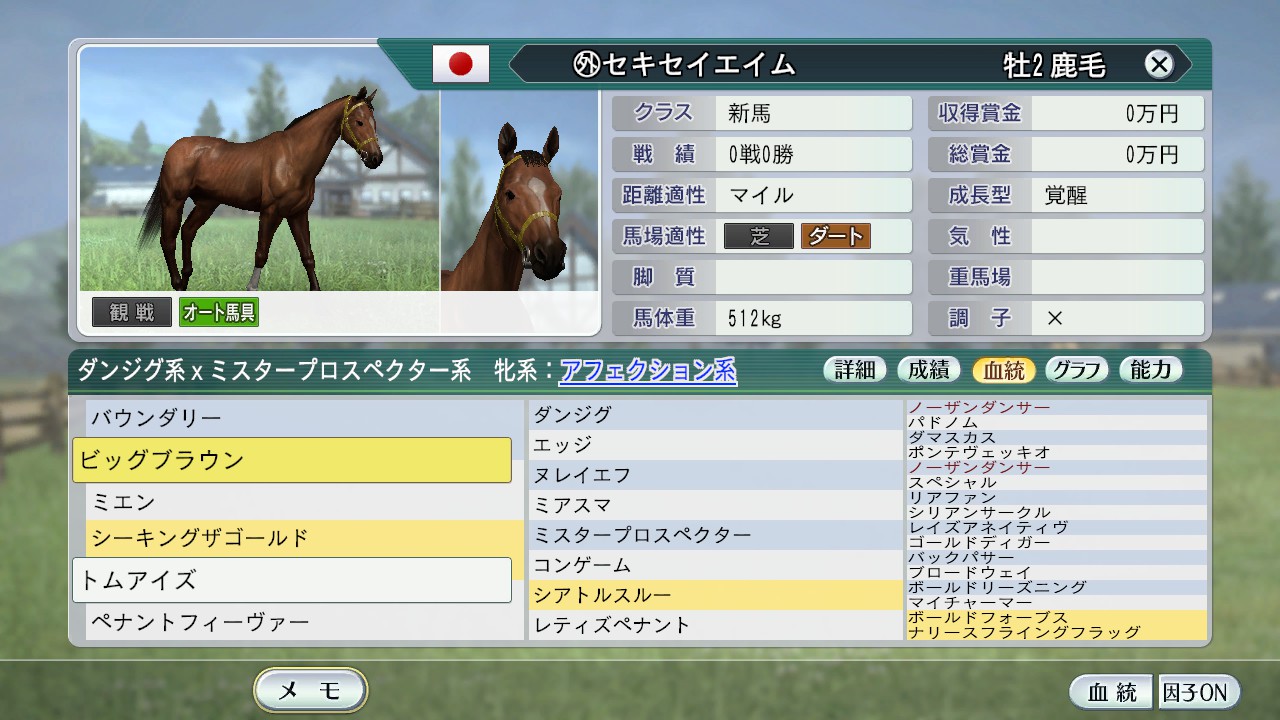Click パドノム in the fourth generation
Image resolution: width=1280 pixels, height=720 pixels.
coord(1057,422)
